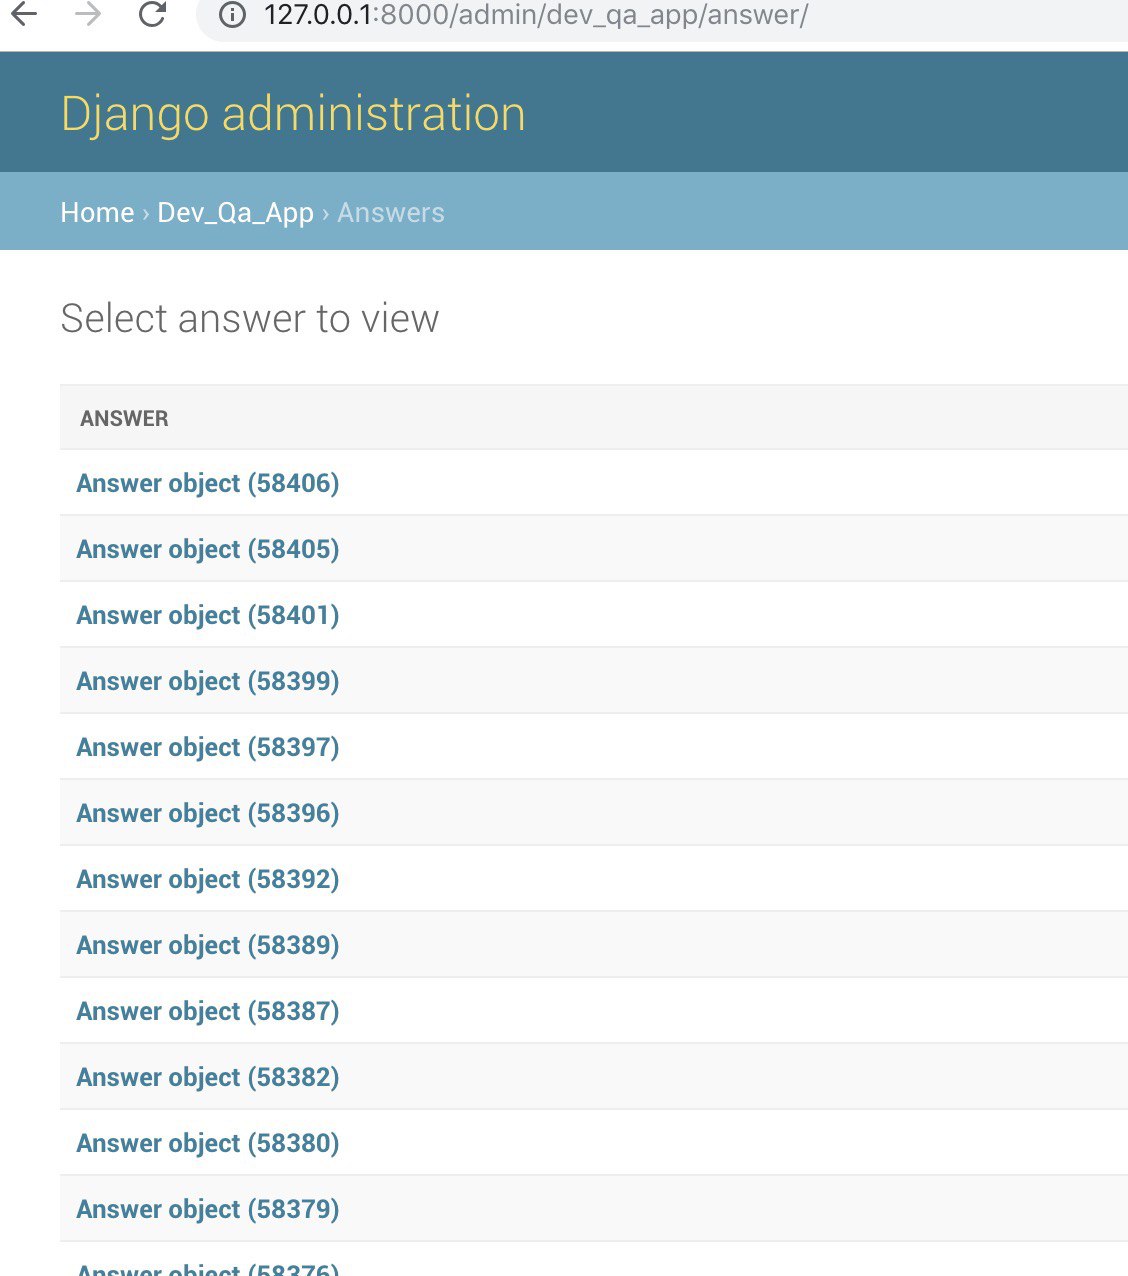
Task: Sort by the ANSWER column header
Action: pos(124,419)
